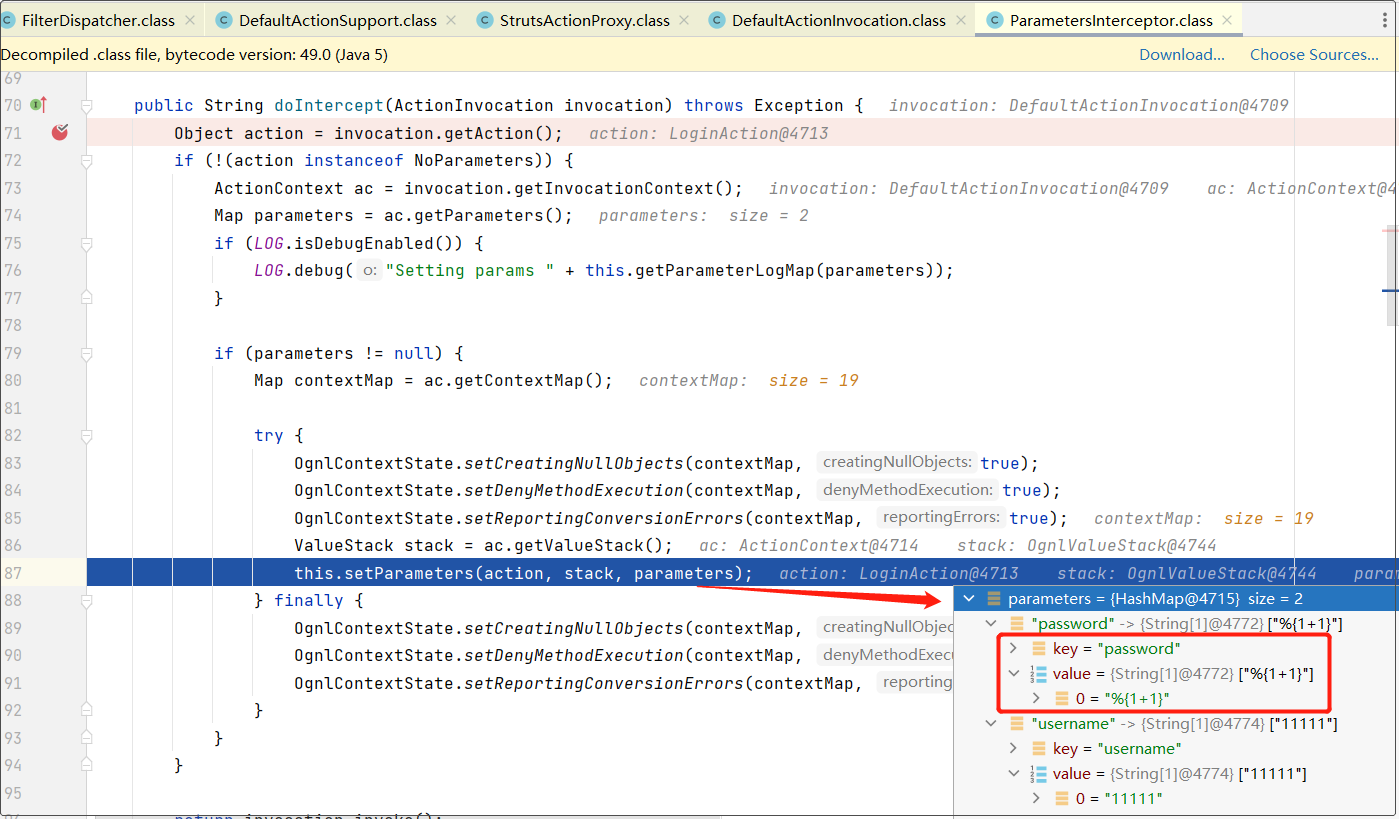Click the "Setting params " string literal
Viewport: 1399px width, 819px height.
click(469, 270)
